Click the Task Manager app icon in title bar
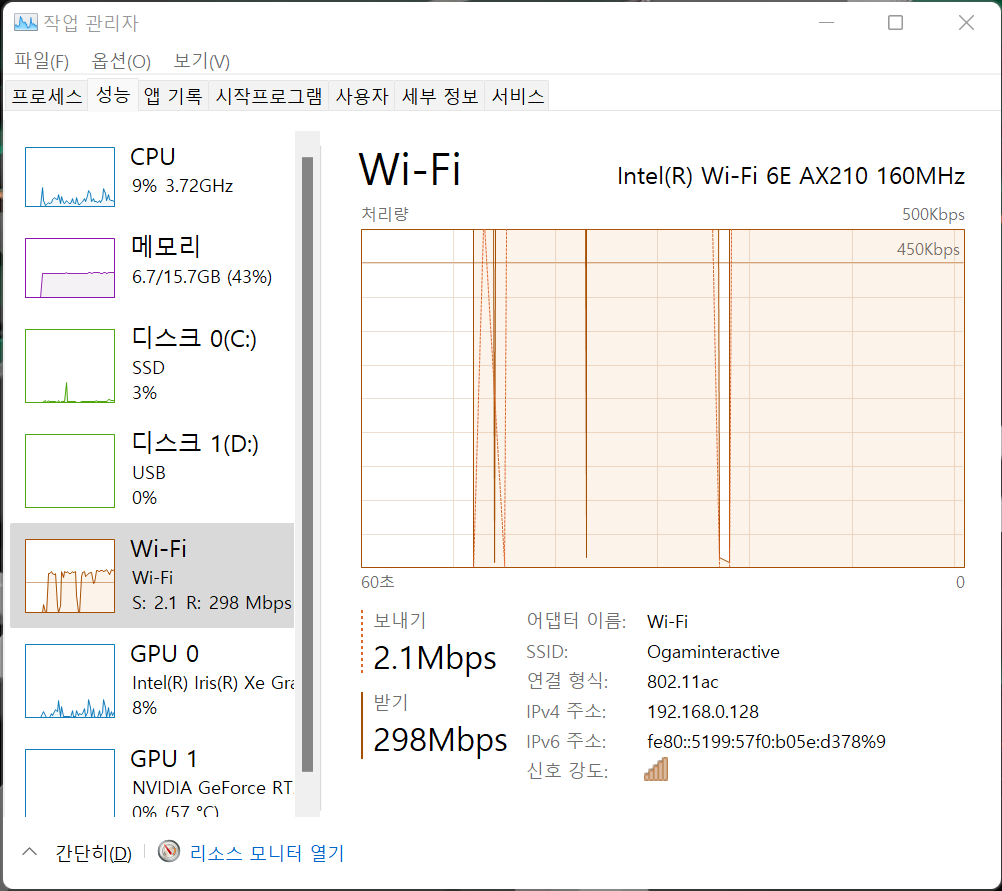Viewport: 1002px width, 891px height. [26, 23]
